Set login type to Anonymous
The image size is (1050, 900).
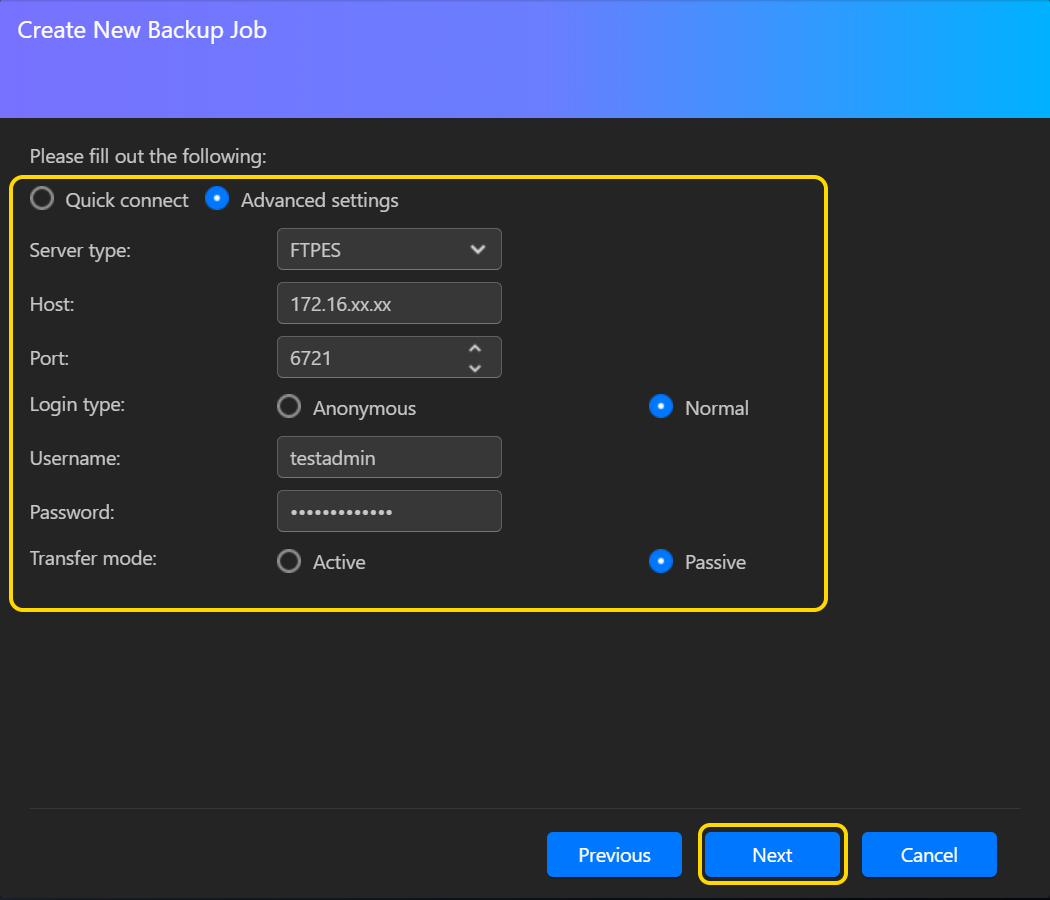pos(289,407)
